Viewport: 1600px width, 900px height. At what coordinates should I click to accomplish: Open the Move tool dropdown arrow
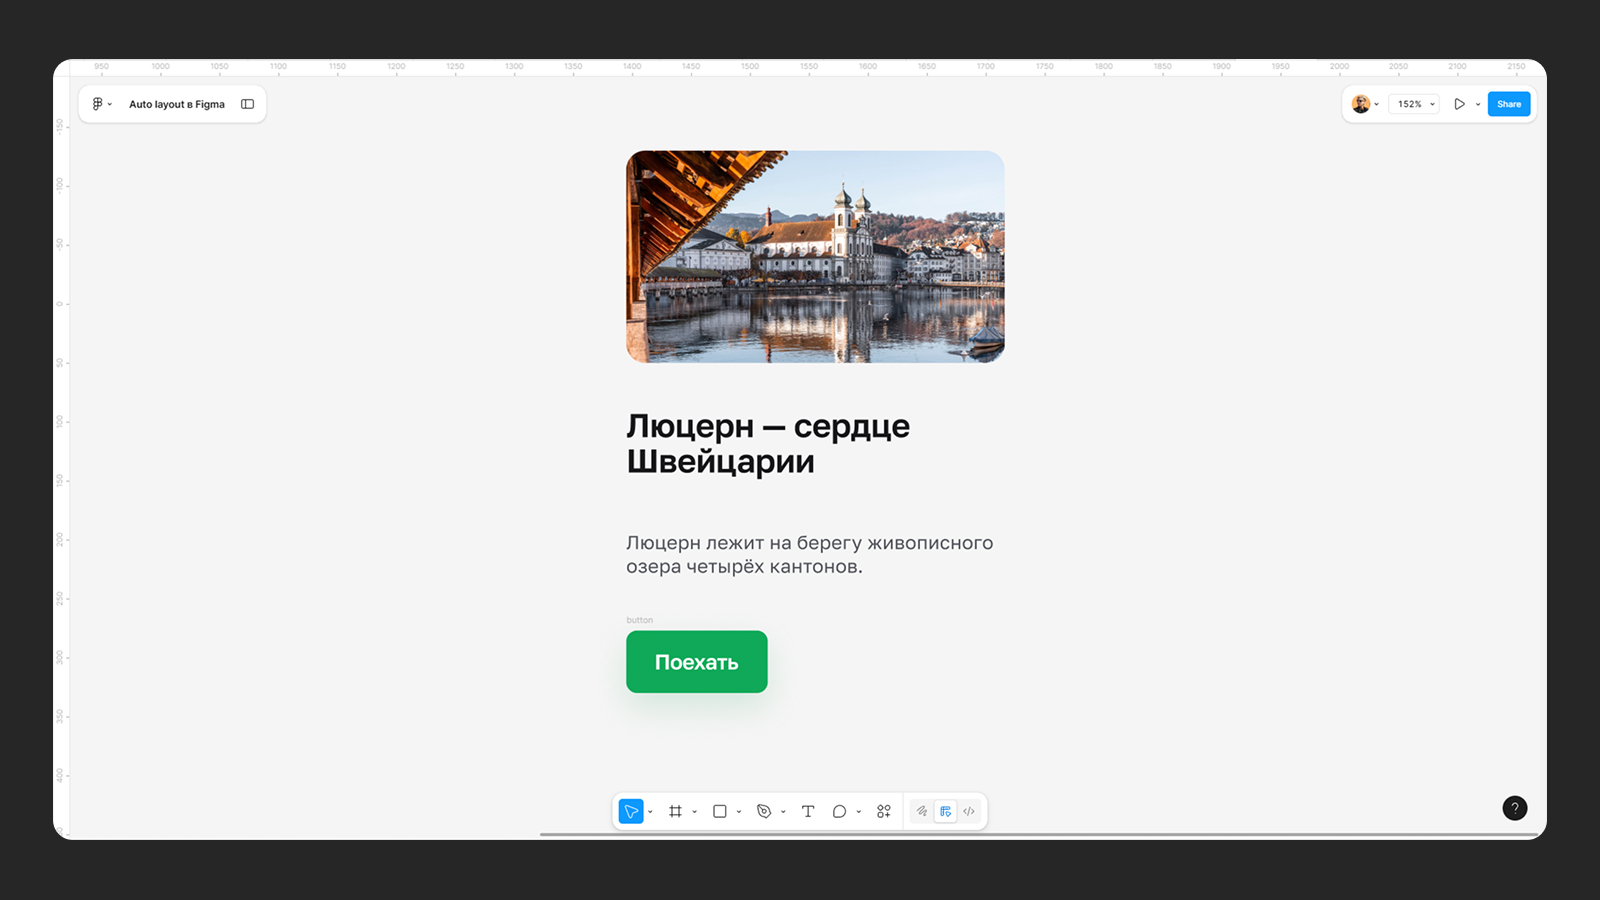pyautogui.click(x=649, y=811)
